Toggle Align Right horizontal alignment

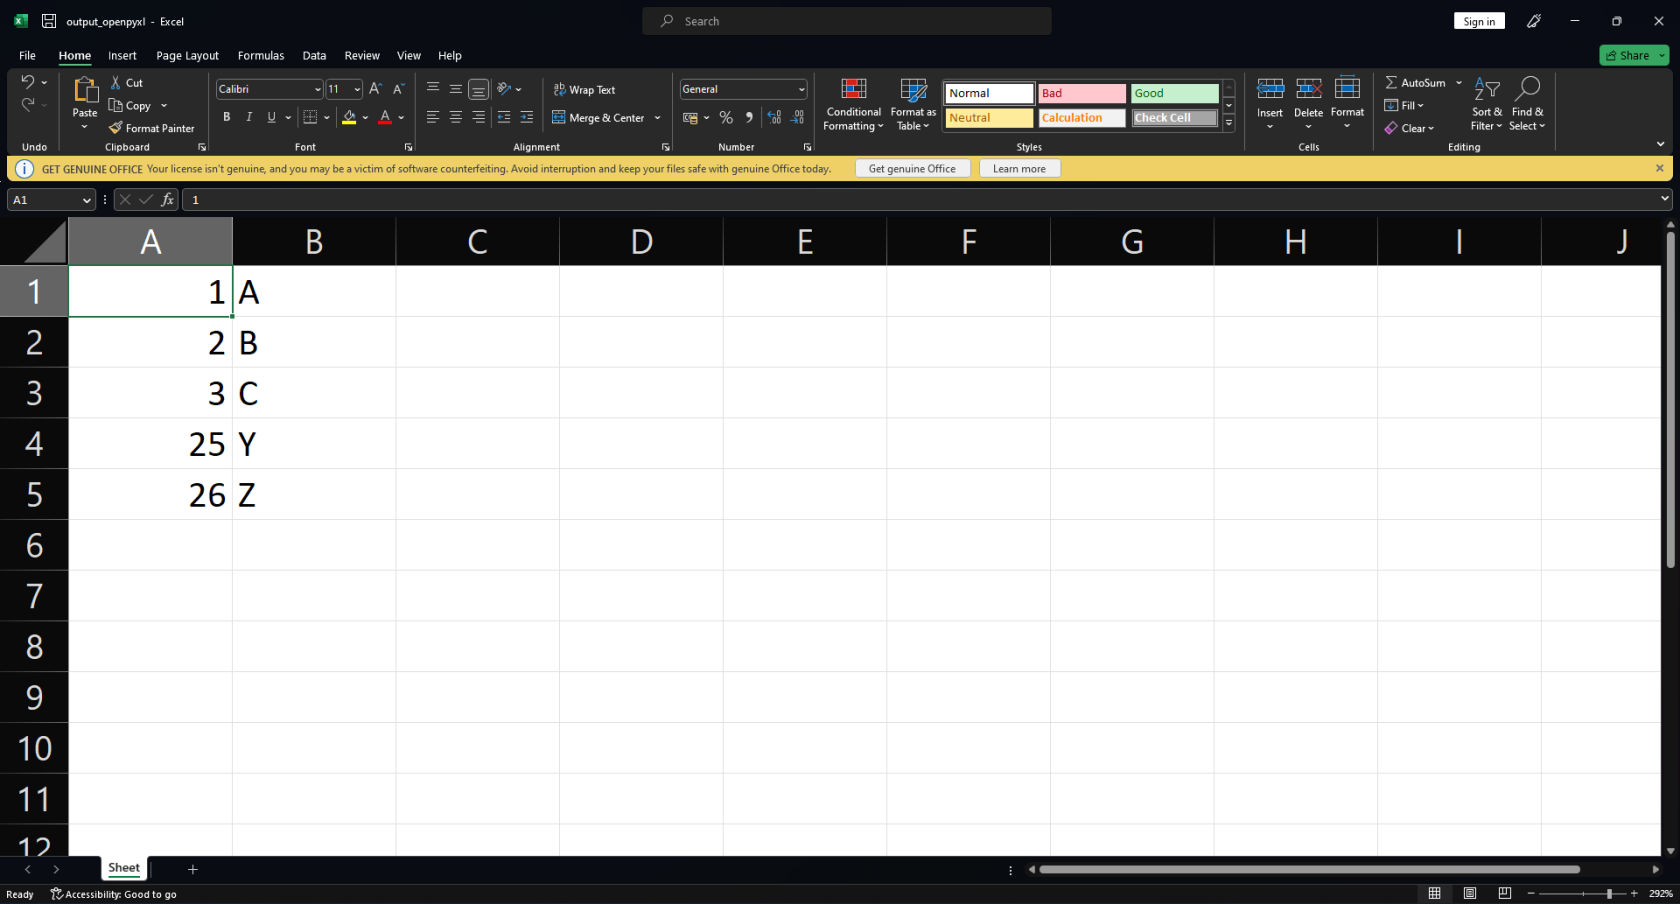(x=479, y=117)
